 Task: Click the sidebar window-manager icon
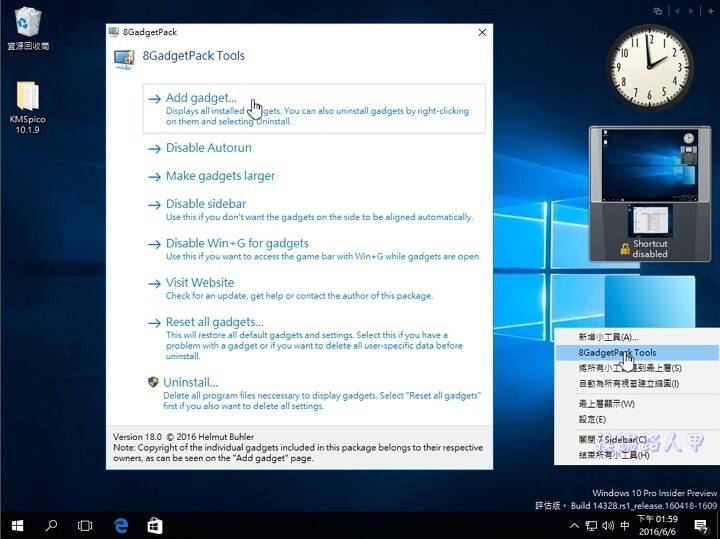tap(658, 11)
